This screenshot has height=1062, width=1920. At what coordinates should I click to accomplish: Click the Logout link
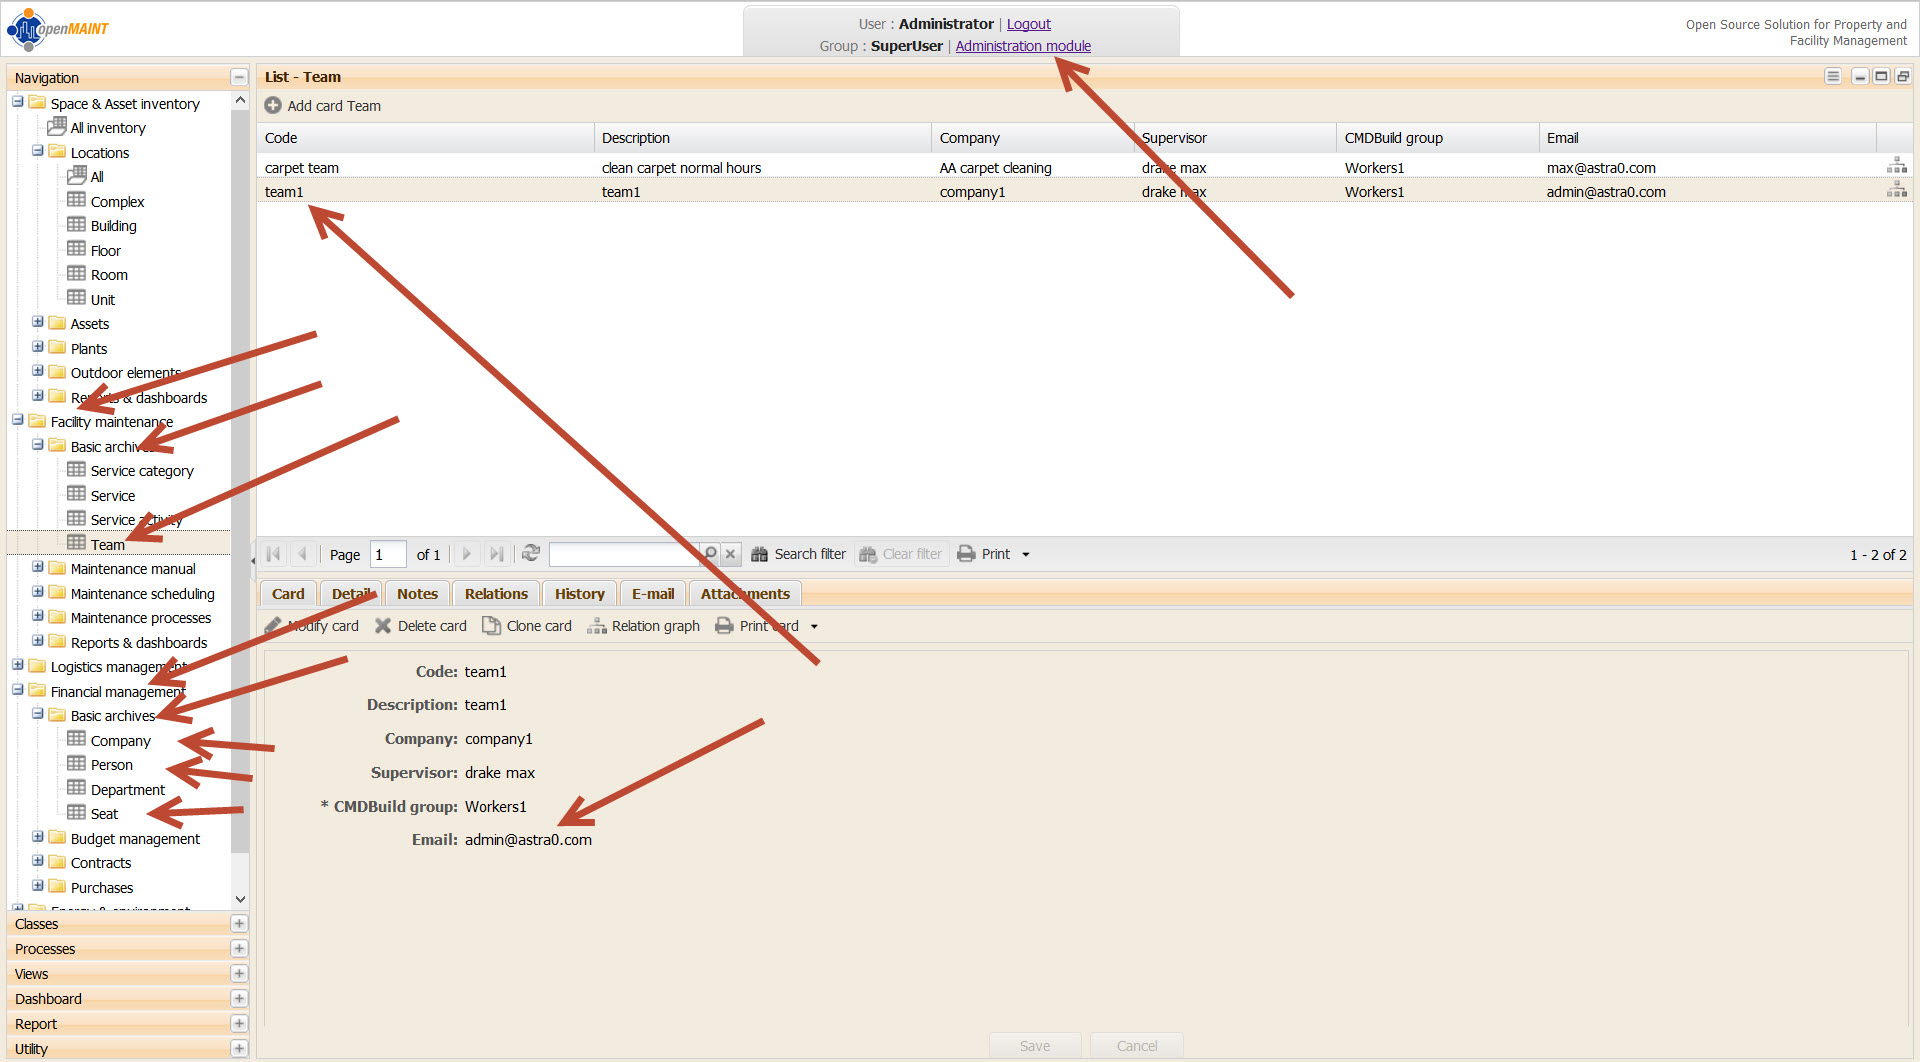[1028, 24]
